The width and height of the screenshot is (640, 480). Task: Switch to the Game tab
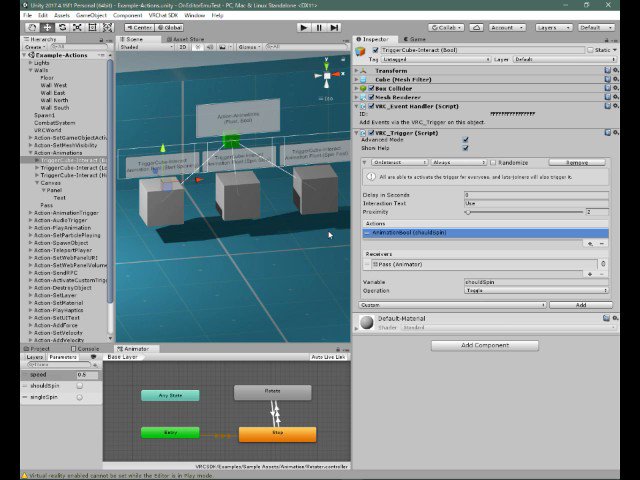pyautogui.click(x=414, y=39)
